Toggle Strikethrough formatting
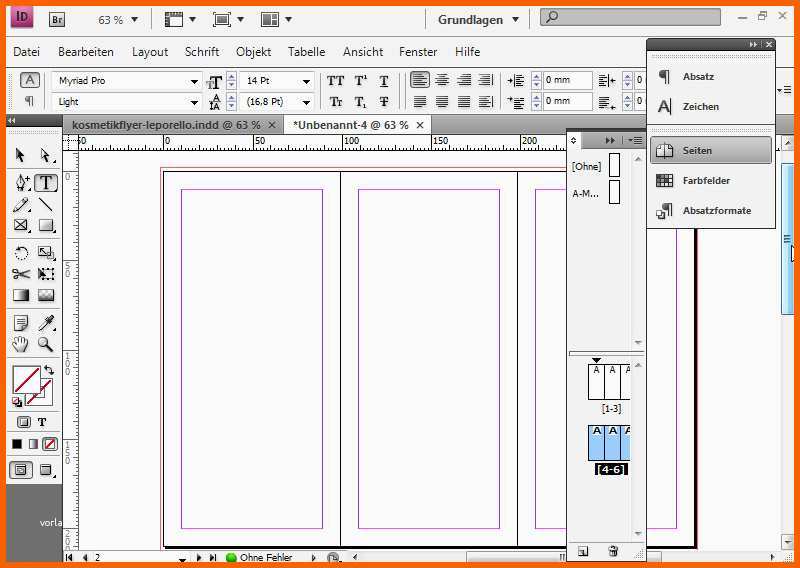 pos(384,102)
